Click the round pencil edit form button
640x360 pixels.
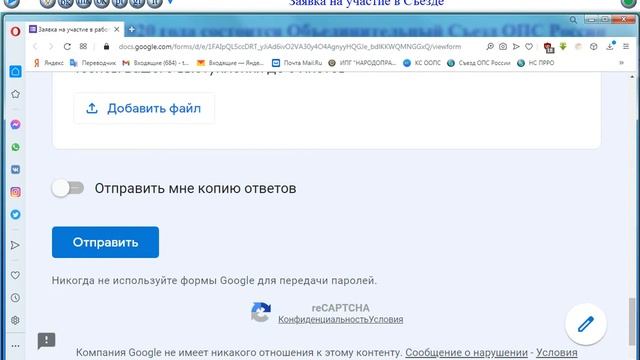[586, 324]
